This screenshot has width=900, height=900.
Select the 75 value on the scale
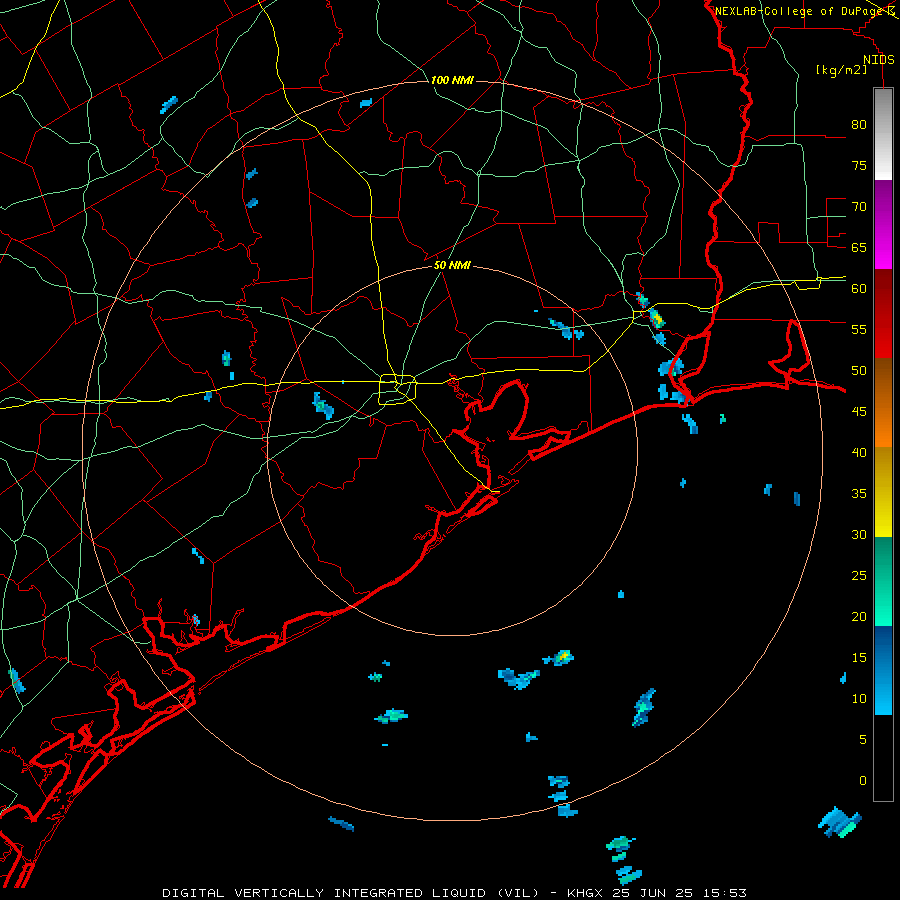859,165
